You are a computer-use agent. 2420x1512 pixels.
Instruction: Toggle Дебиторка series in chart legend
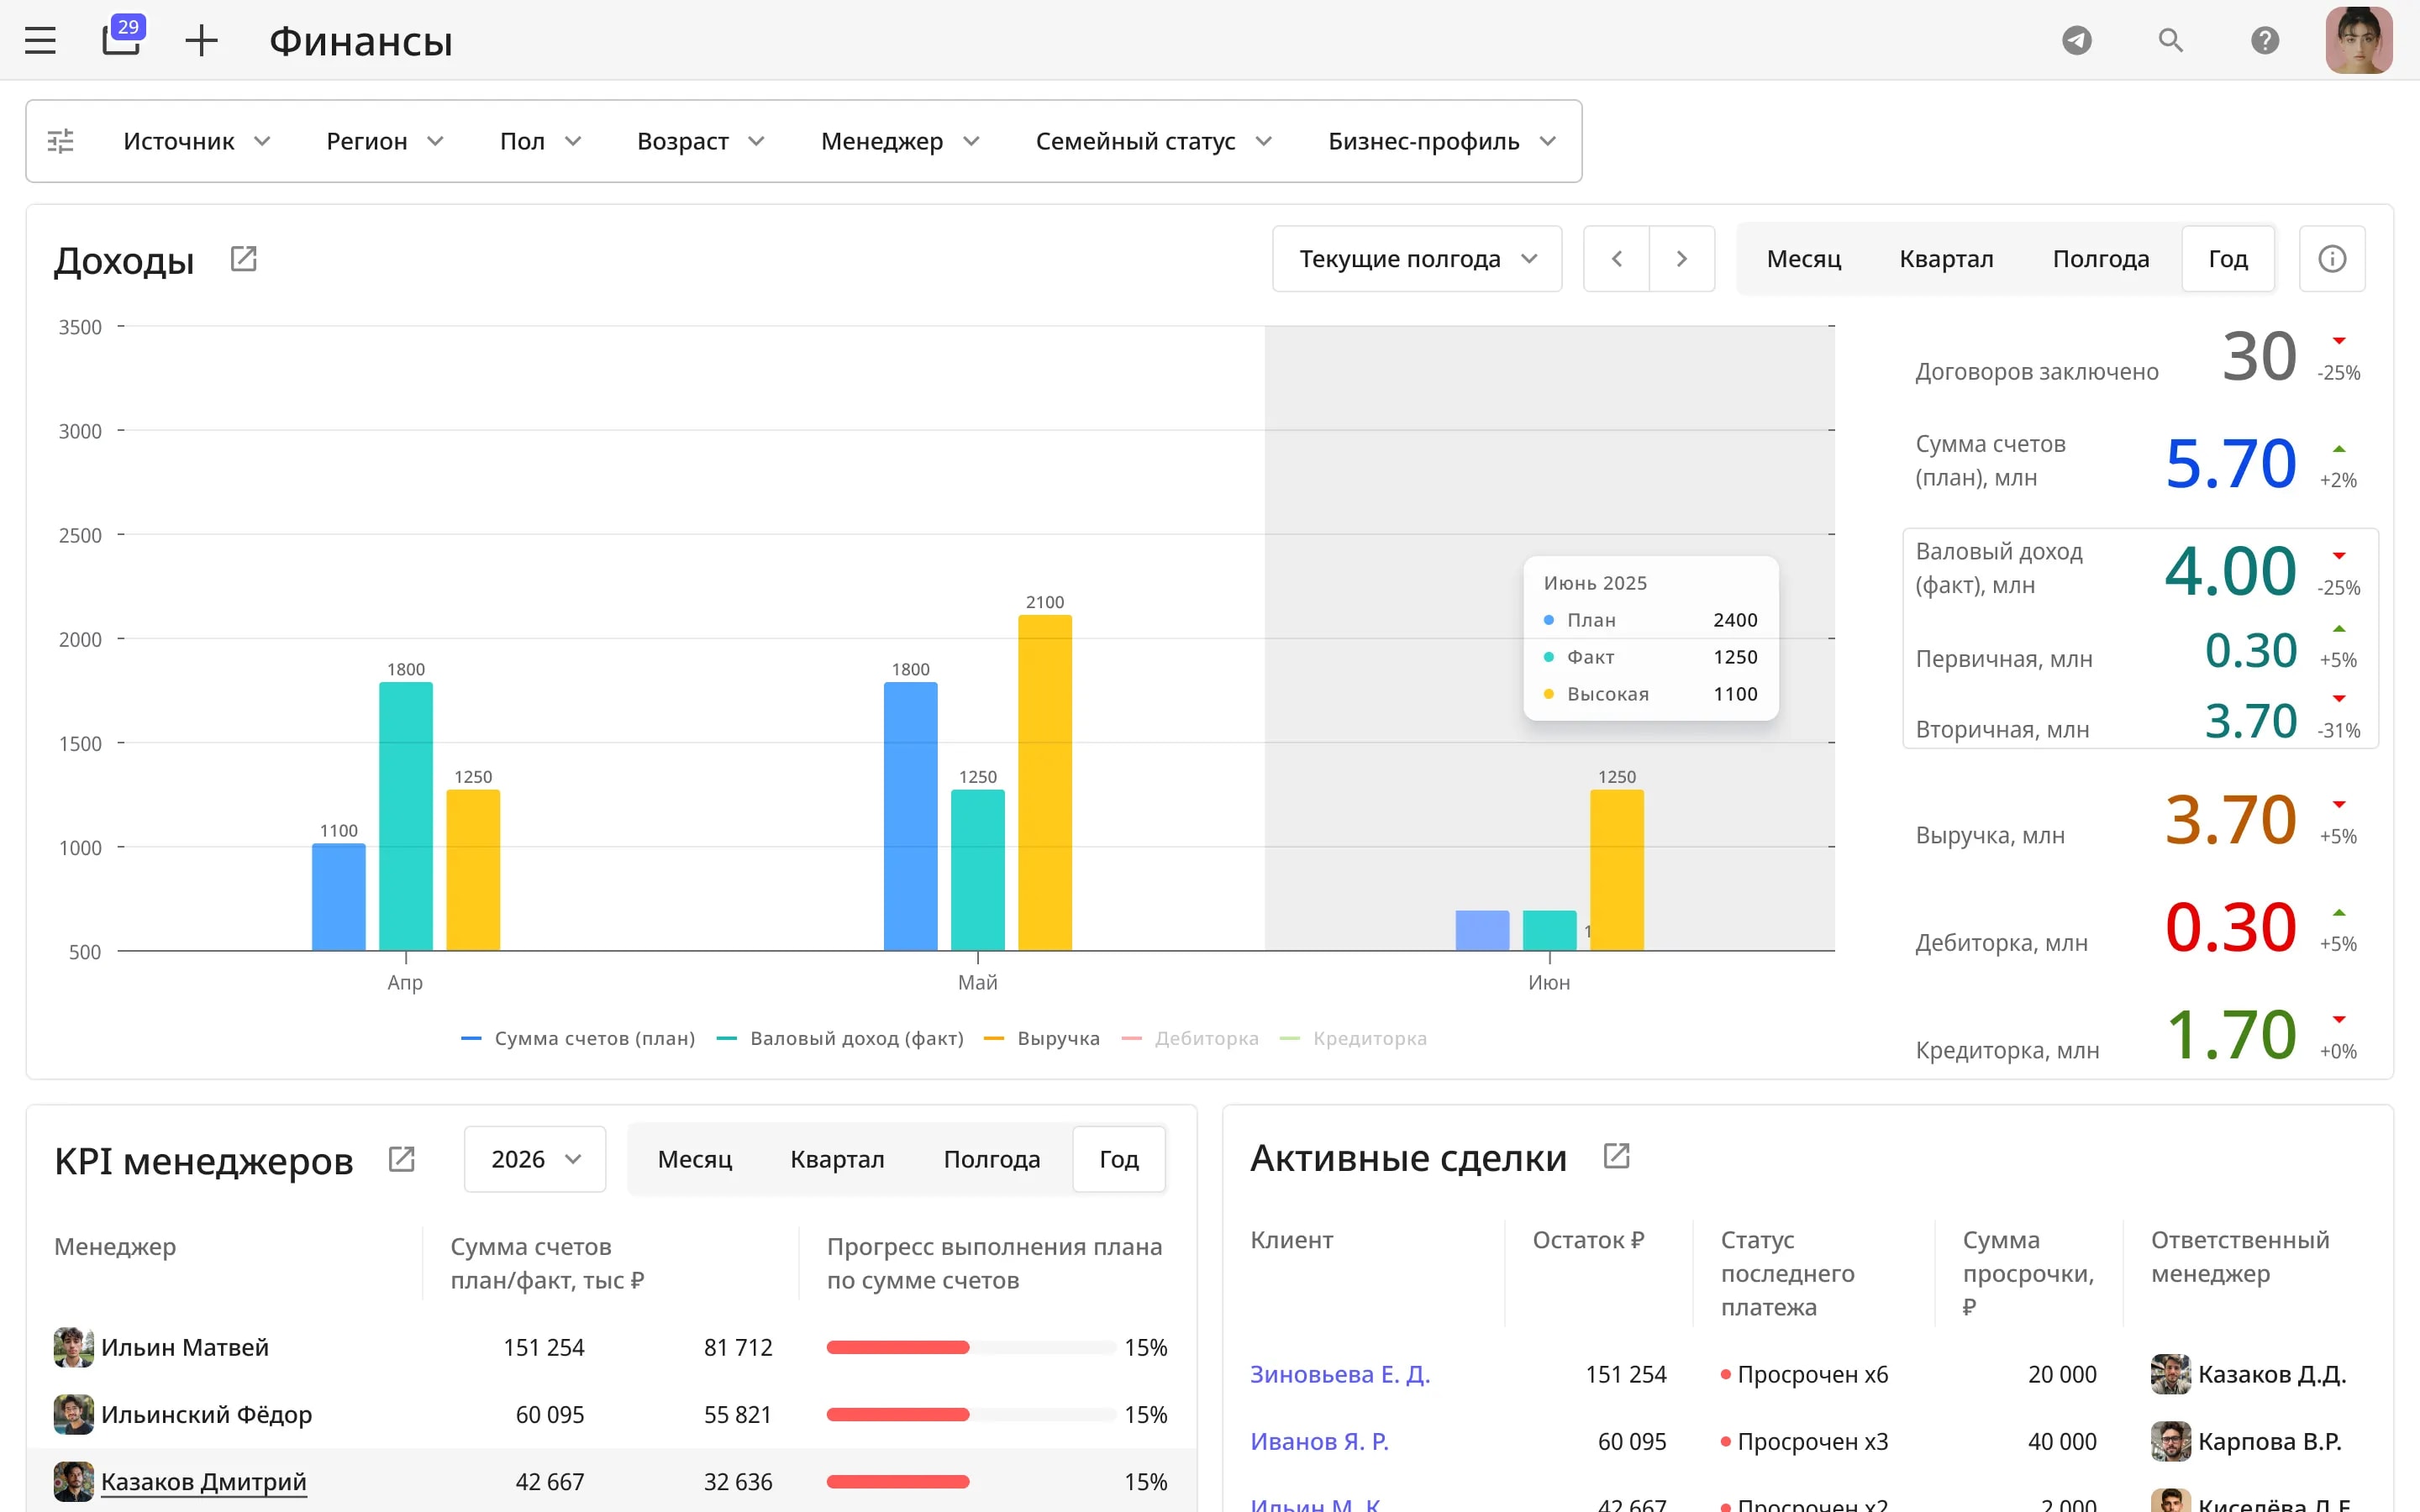1190,1038
